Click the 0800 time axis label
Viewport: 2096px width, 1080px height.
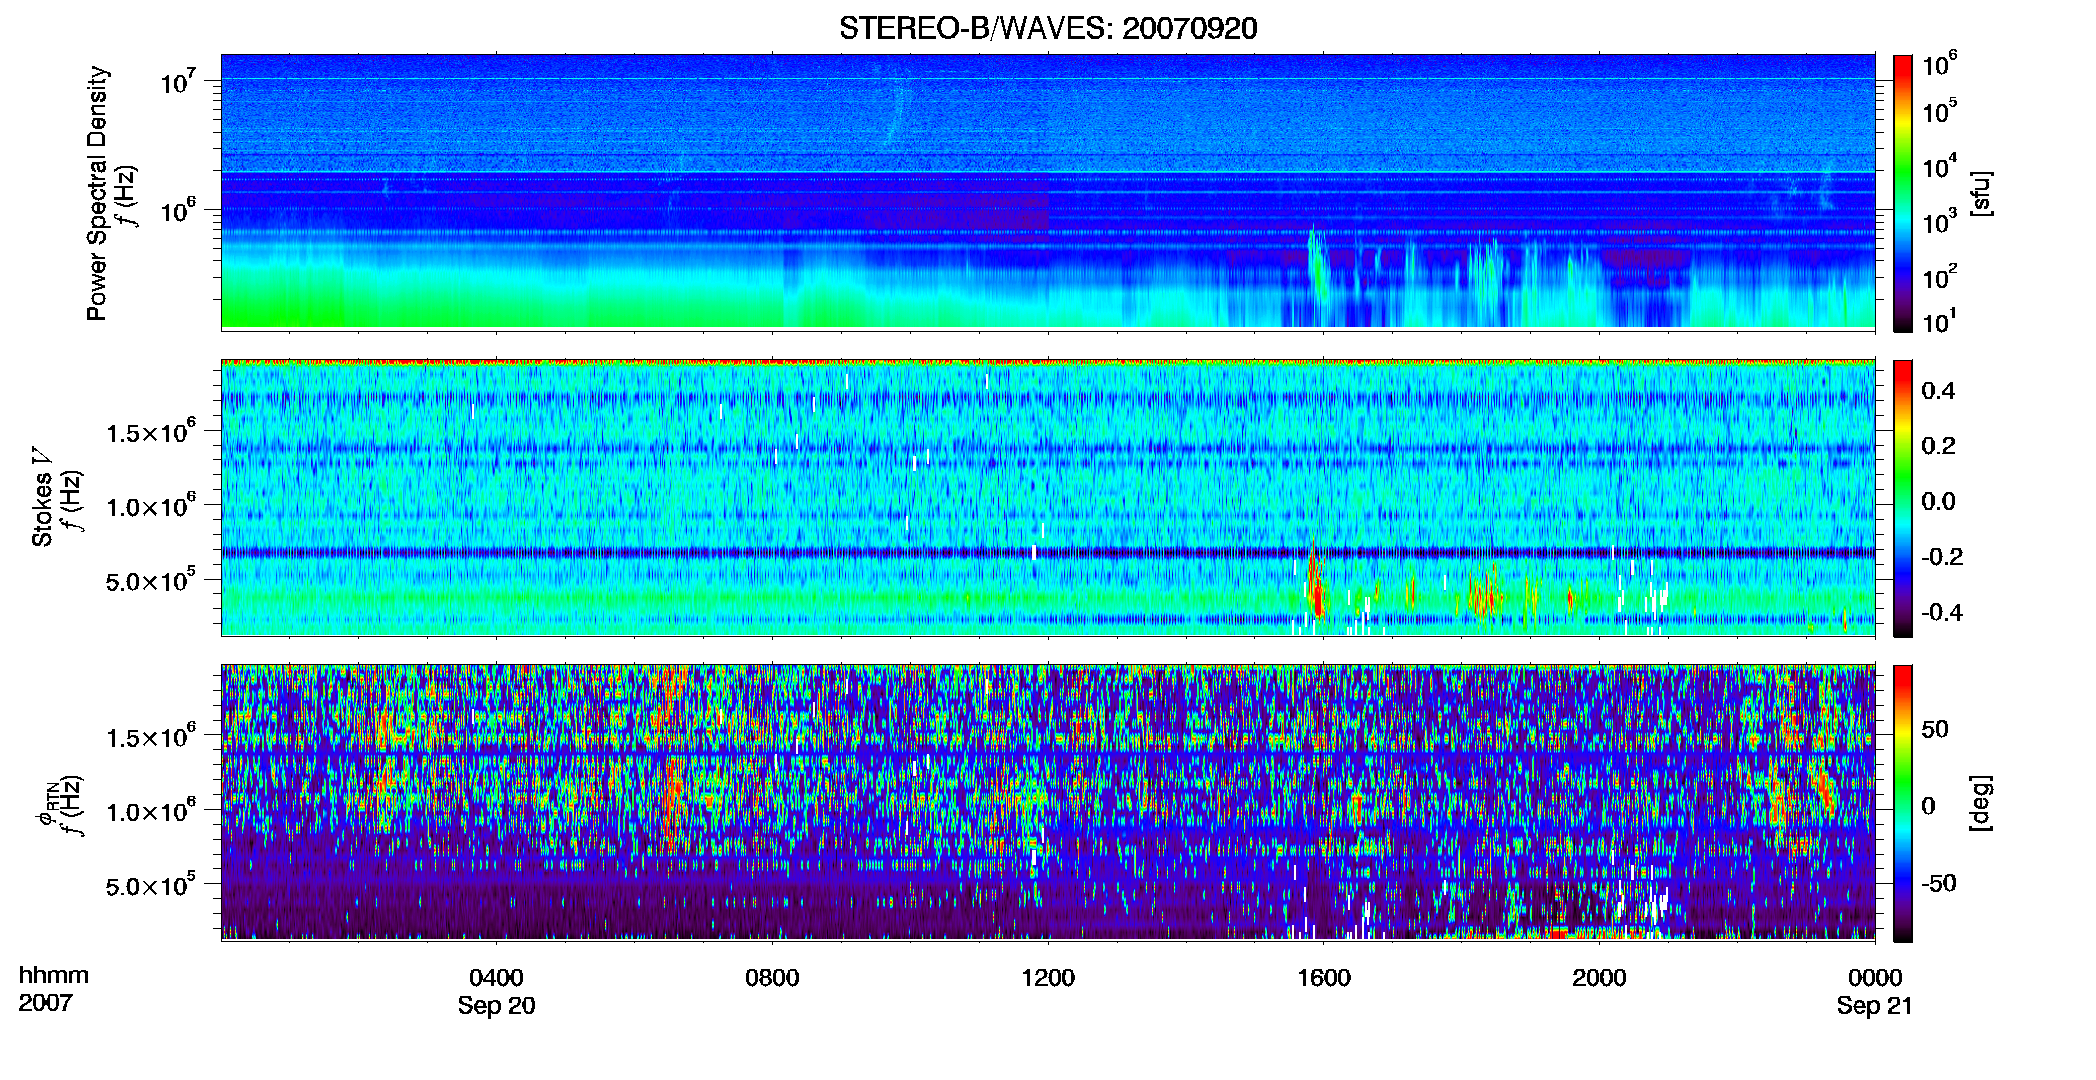pos(772,977)
